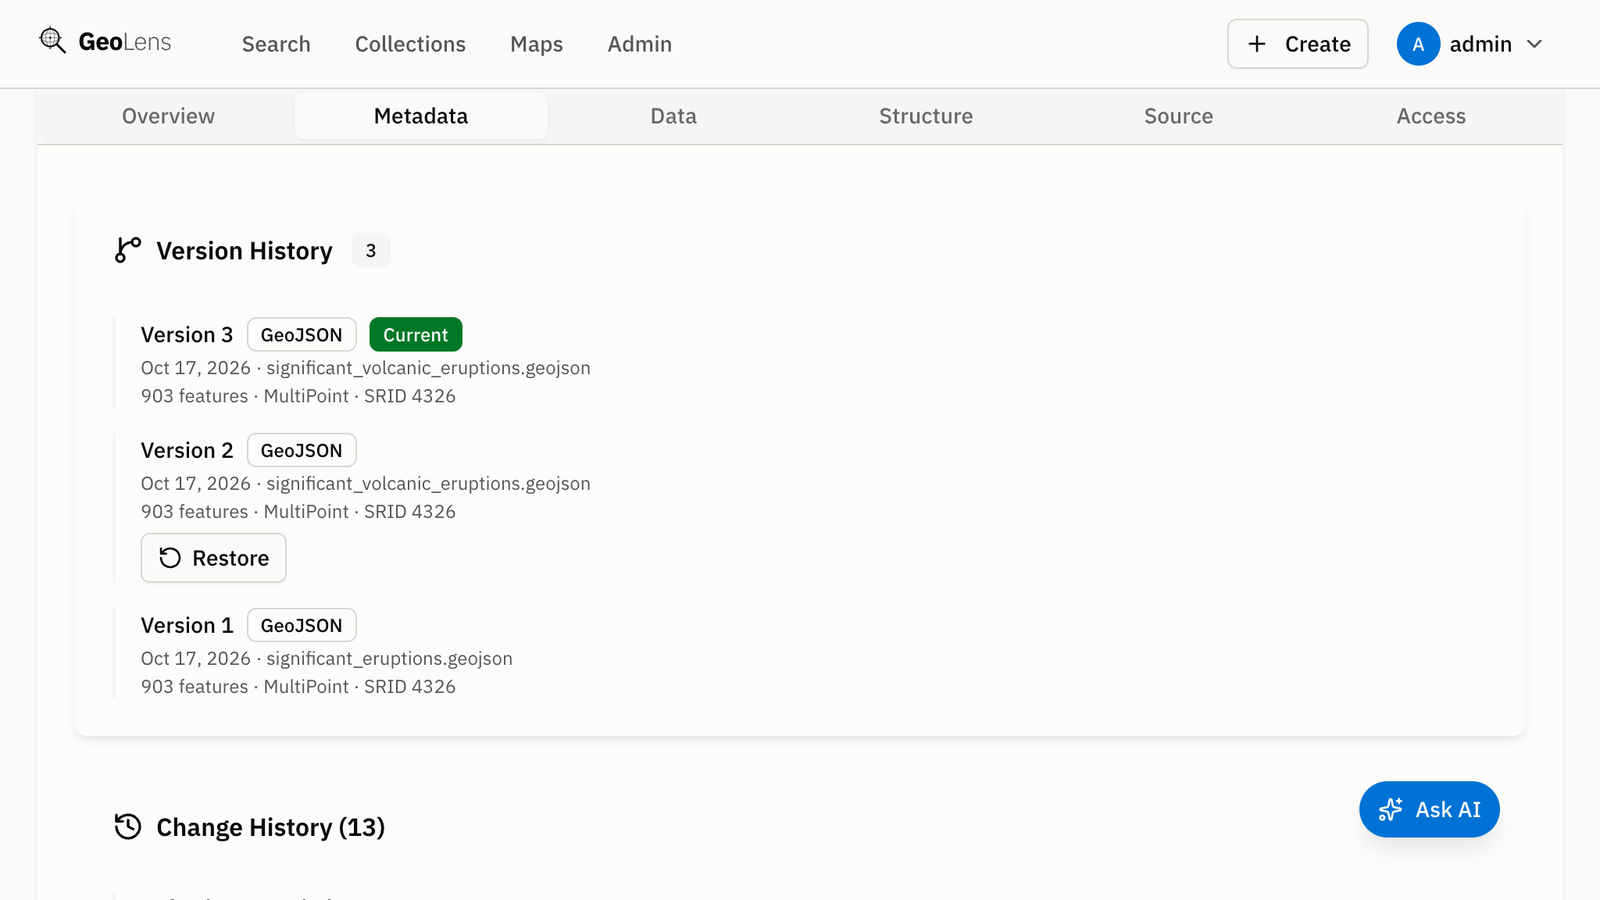Click the GeoJSON badge for Version 3
Image resolution: width=1600 pixels, height=900 pixels.
click(x=302, y=335)
